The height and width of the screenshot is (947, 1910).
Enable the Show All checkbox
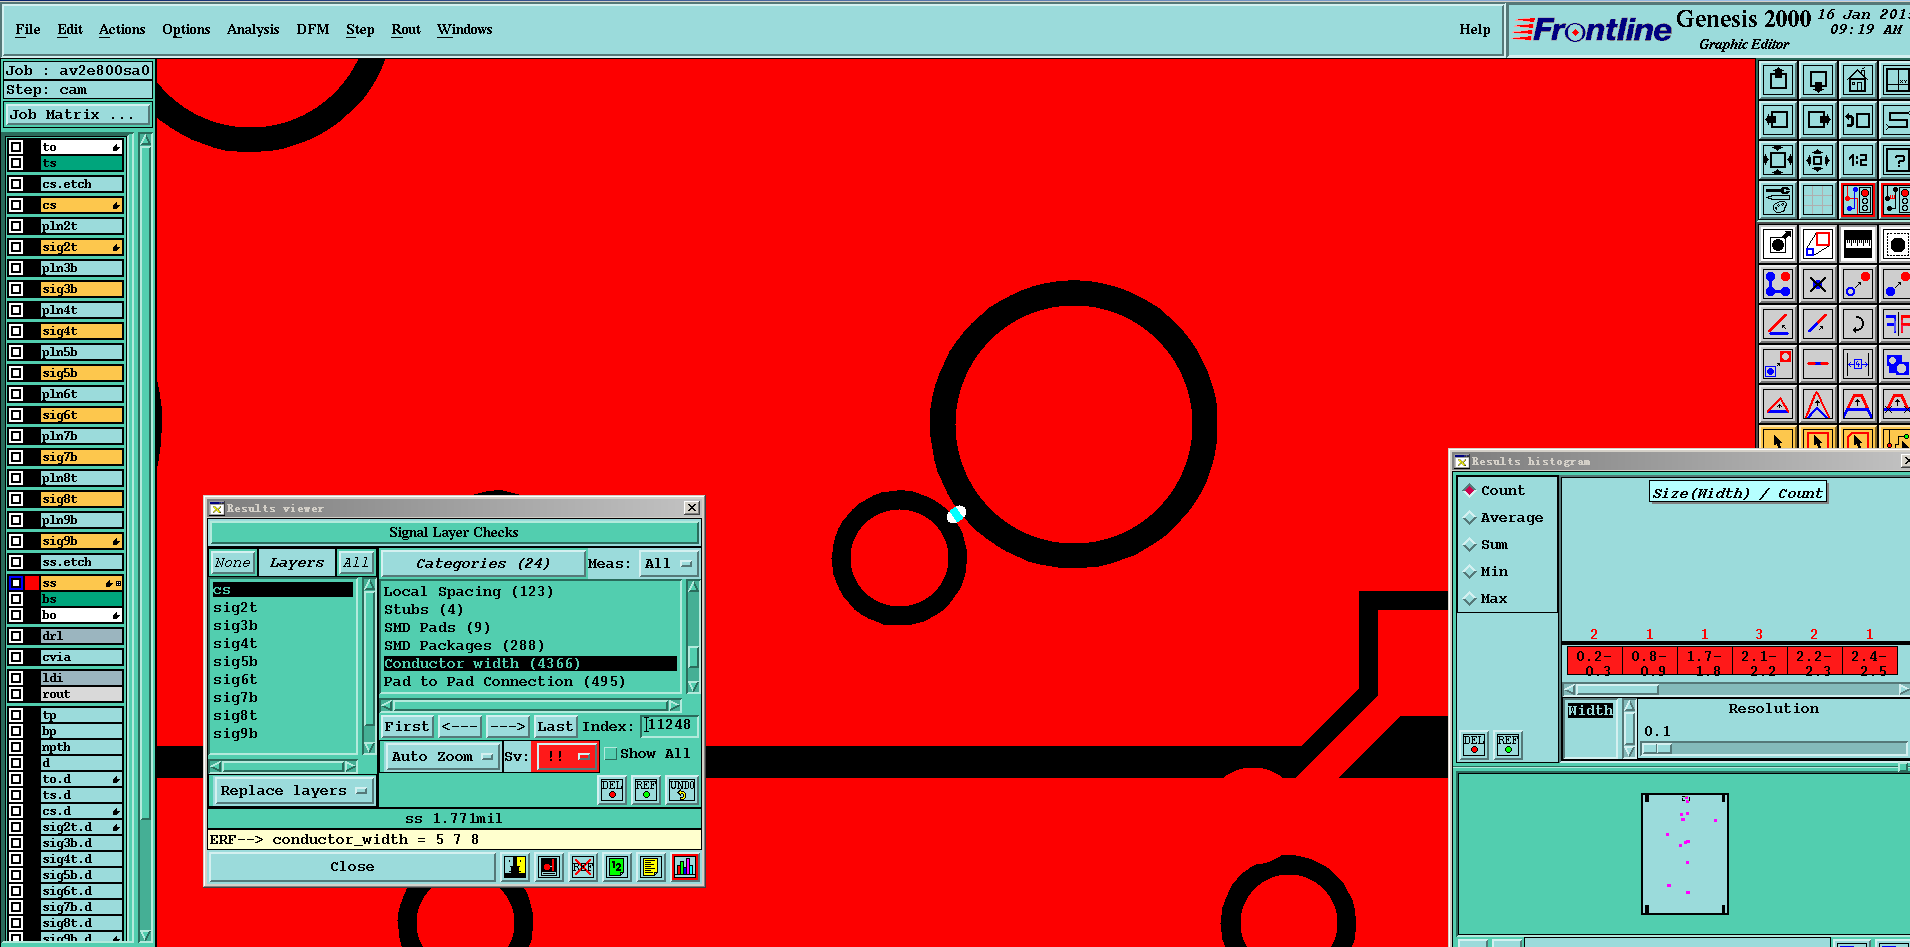pos(611,754)
